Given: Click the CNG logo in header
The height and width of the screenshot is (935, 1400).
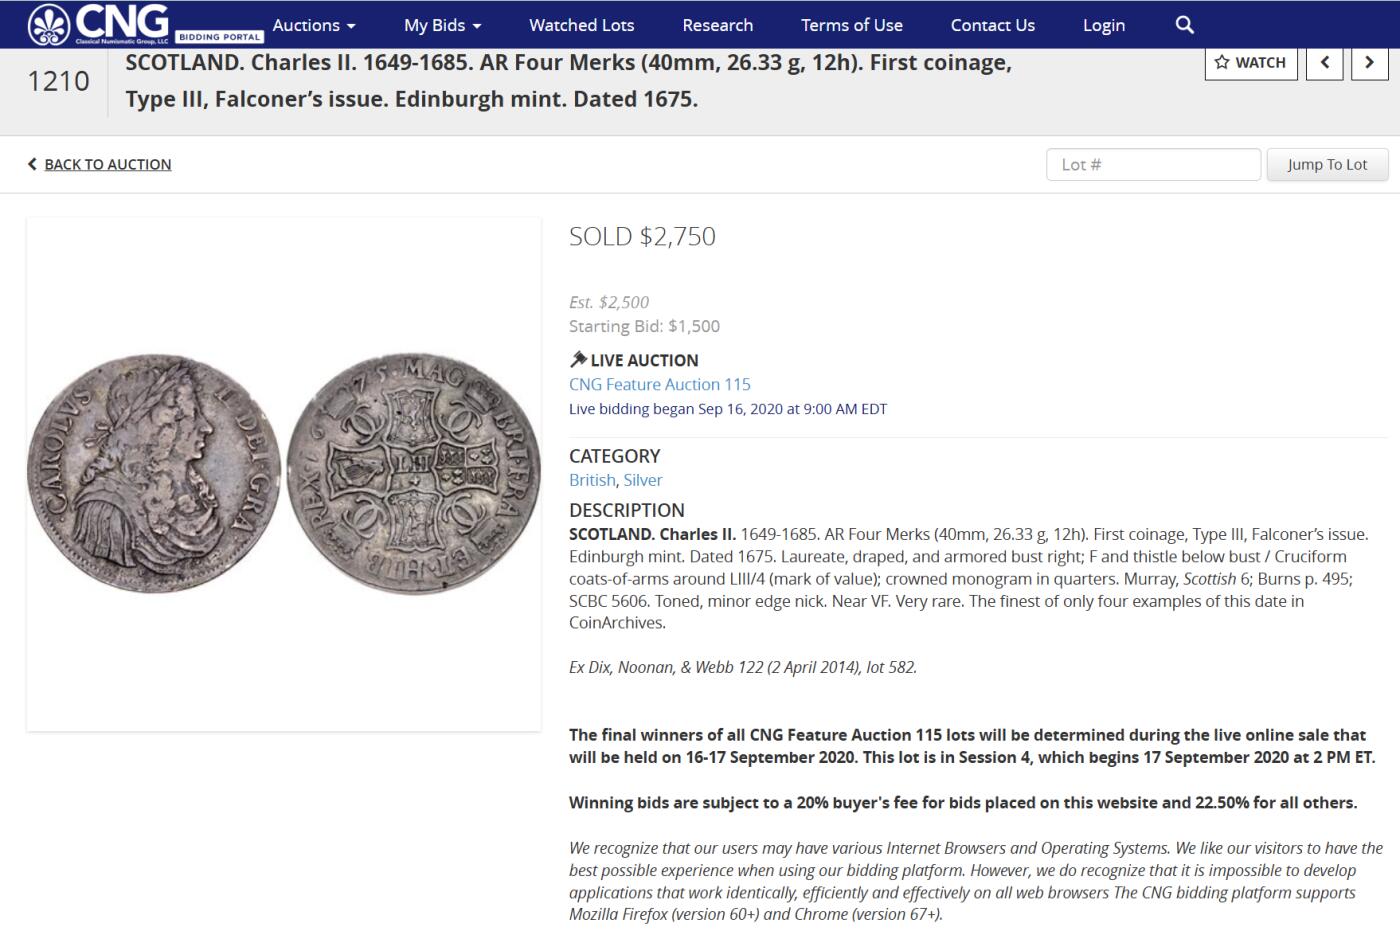Looking at the screenshot, I should pos(146,24).
